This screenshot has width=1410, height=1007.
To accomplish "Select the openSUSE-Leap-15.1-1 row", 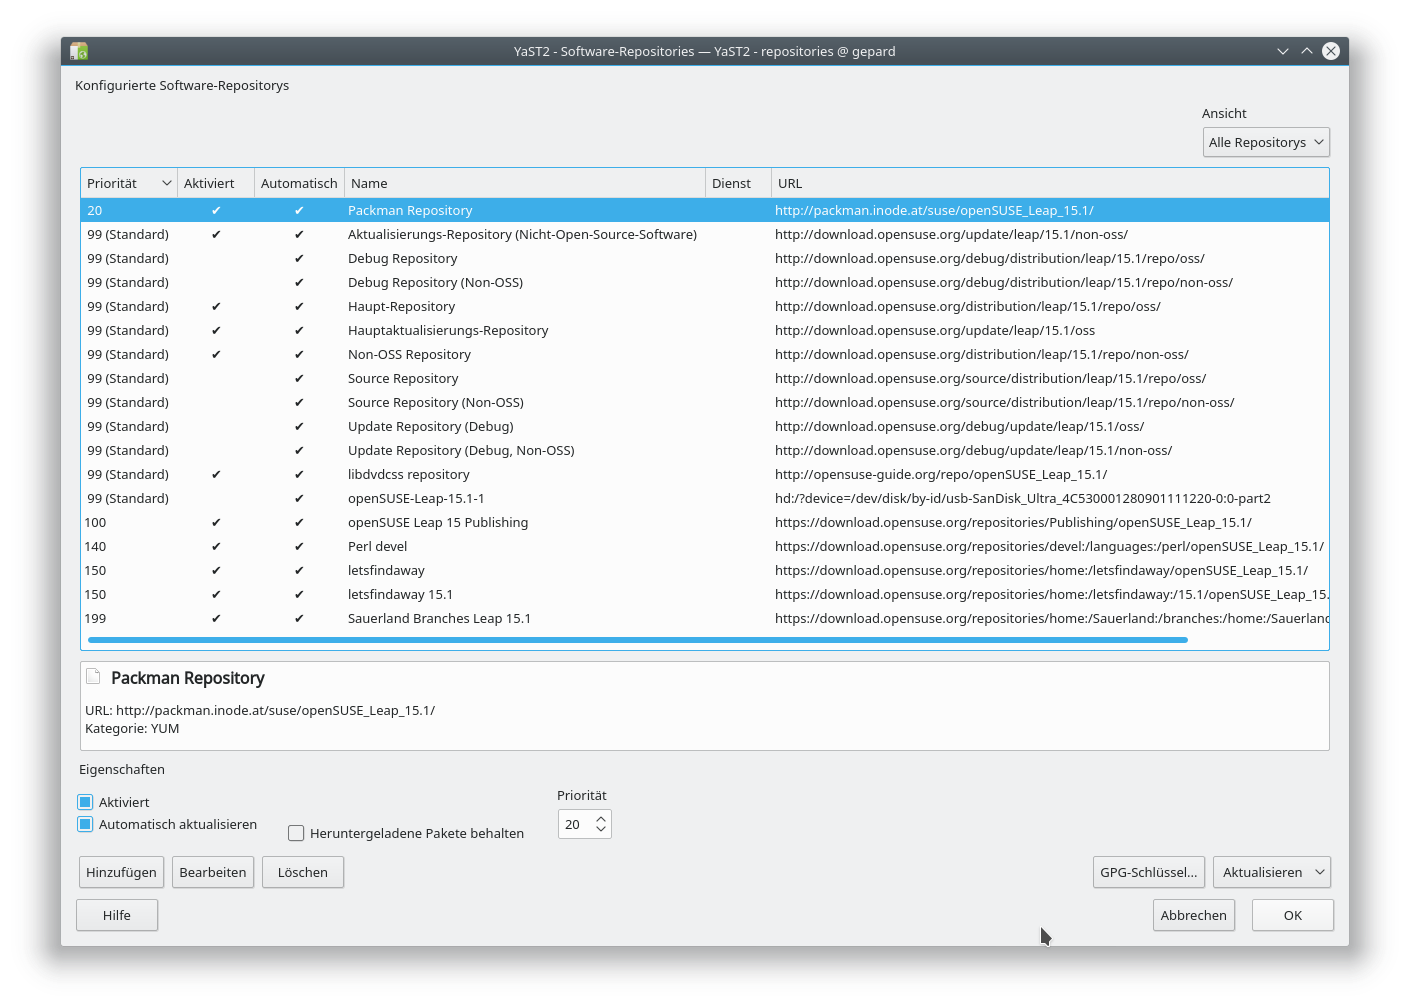I will [x=705, y=498].
